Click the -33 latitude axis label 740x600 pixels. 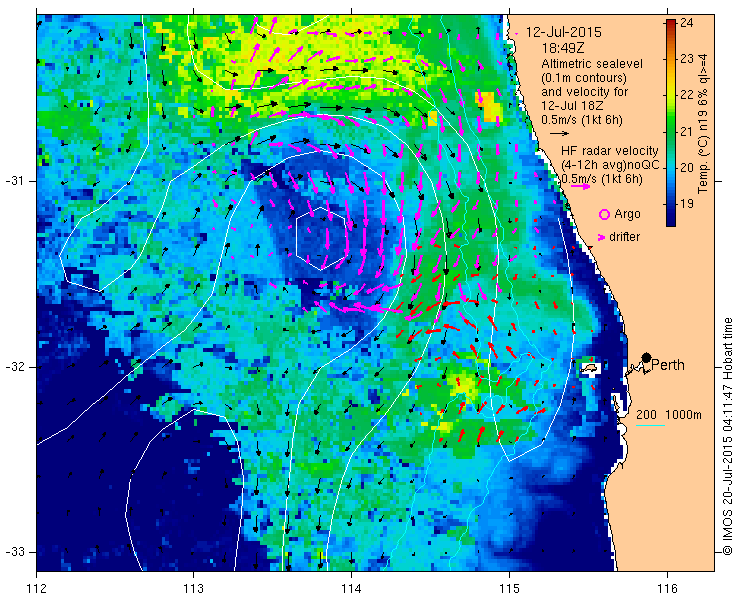point(14,552)
